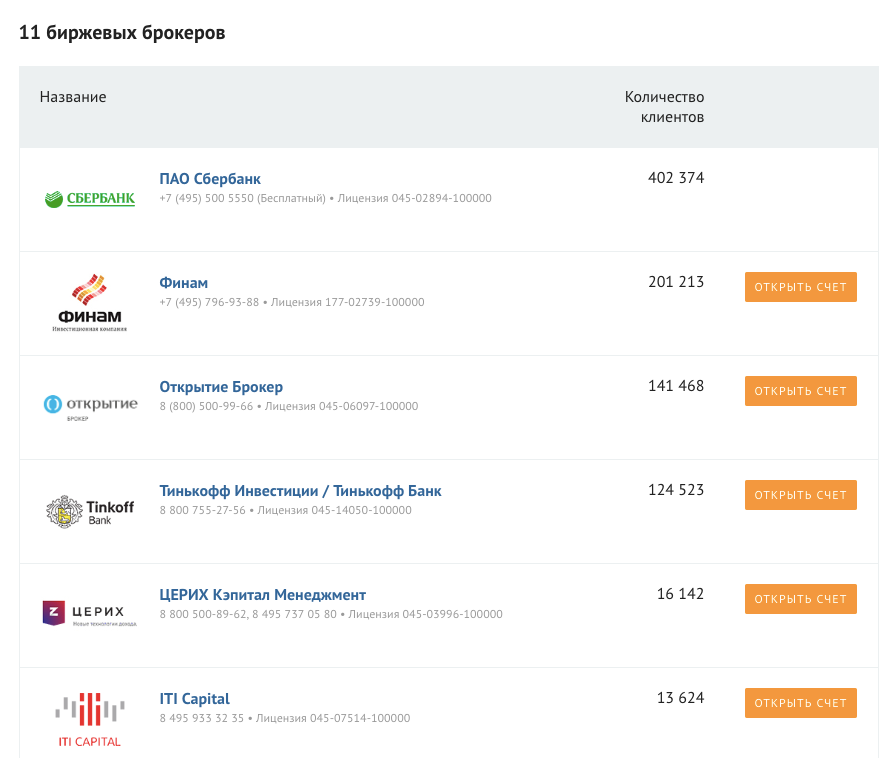Click Tinkoff phone and license 045-14050-100000 line
880x758 pixels.
tap(286, 510)
